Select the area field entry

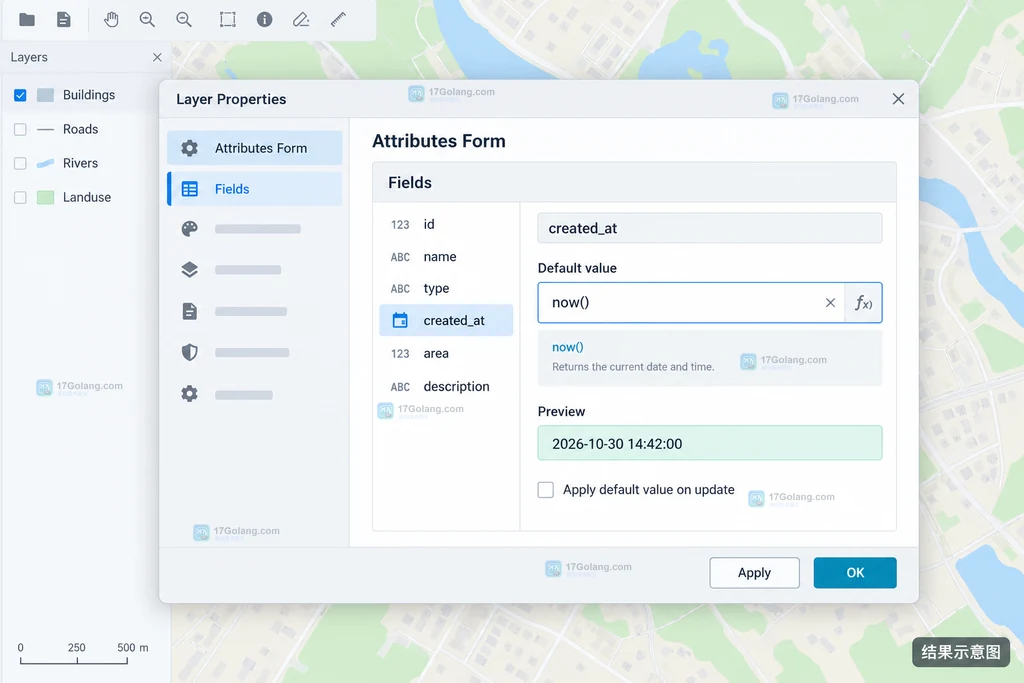point(446,353)
